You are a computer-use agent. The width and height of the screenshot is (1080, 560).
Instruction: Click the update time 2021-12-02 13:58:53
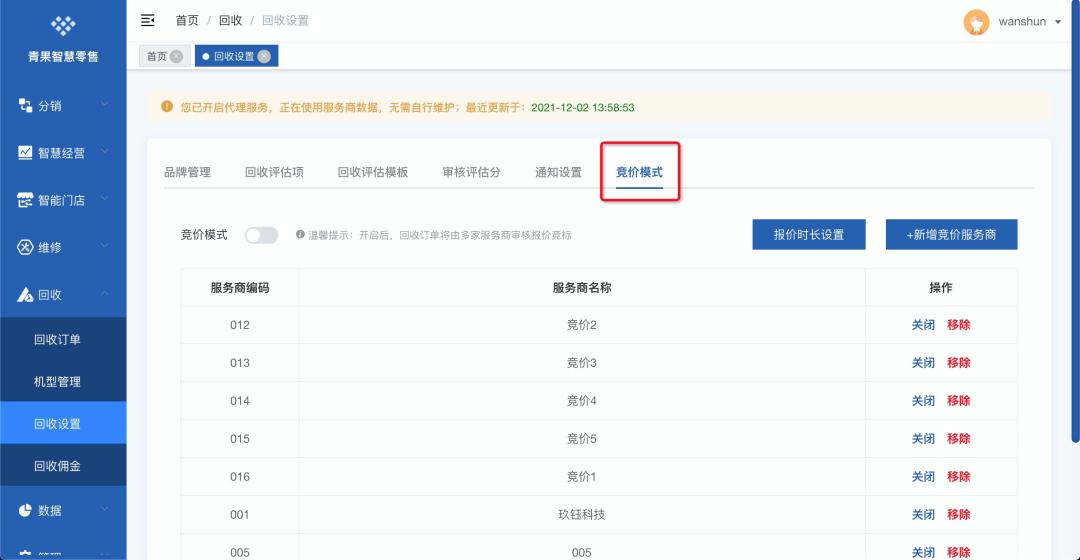click(583, 107)
